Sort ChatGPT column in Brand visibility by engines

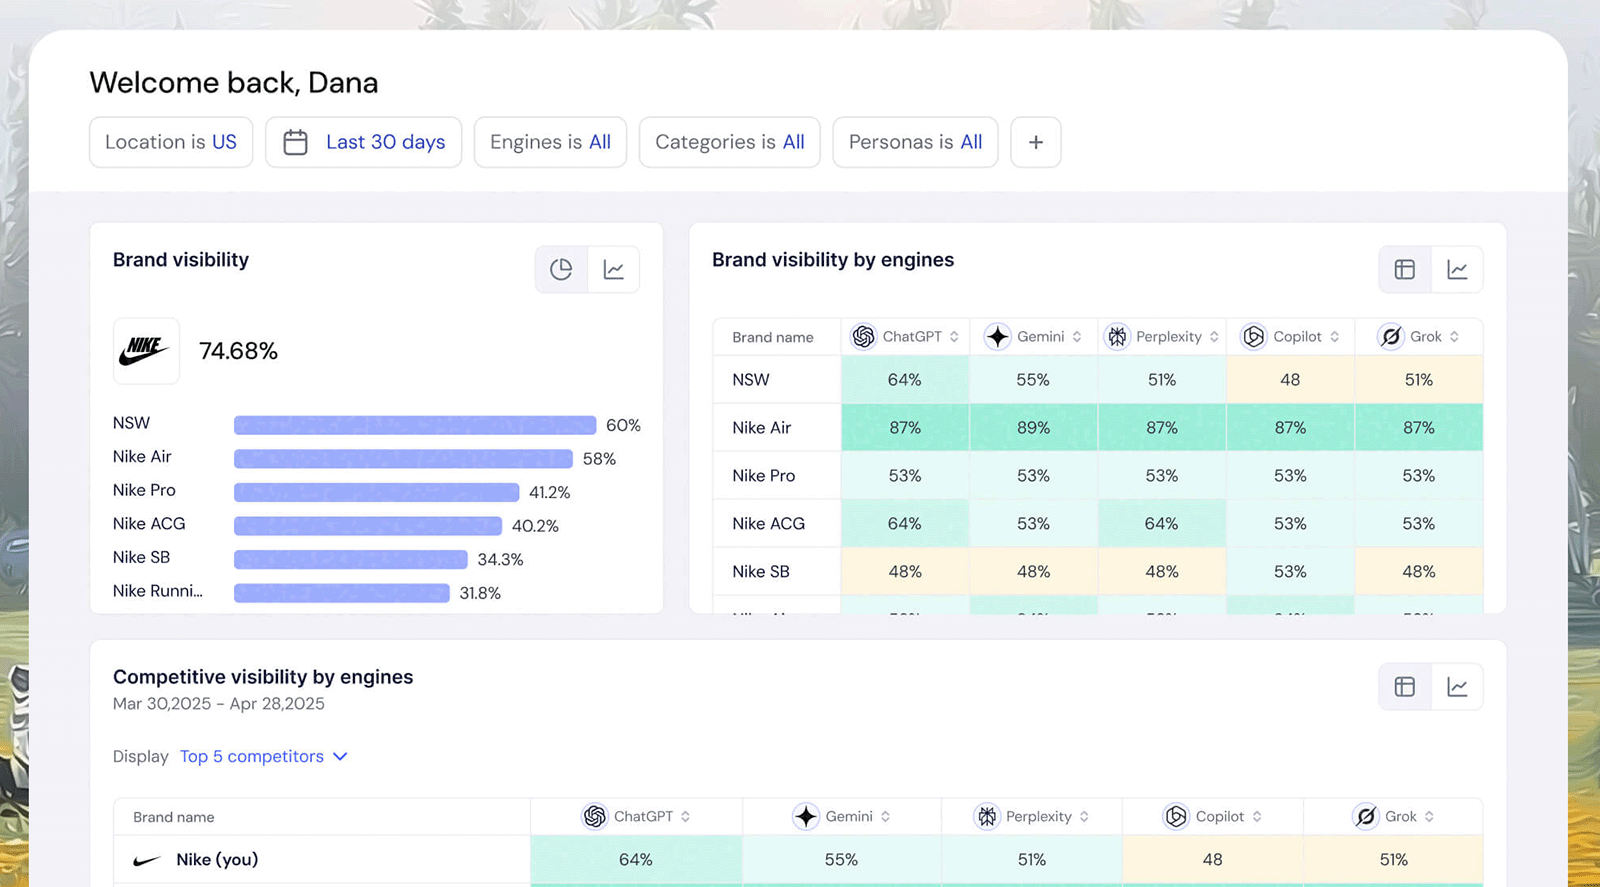pos(954,337)
